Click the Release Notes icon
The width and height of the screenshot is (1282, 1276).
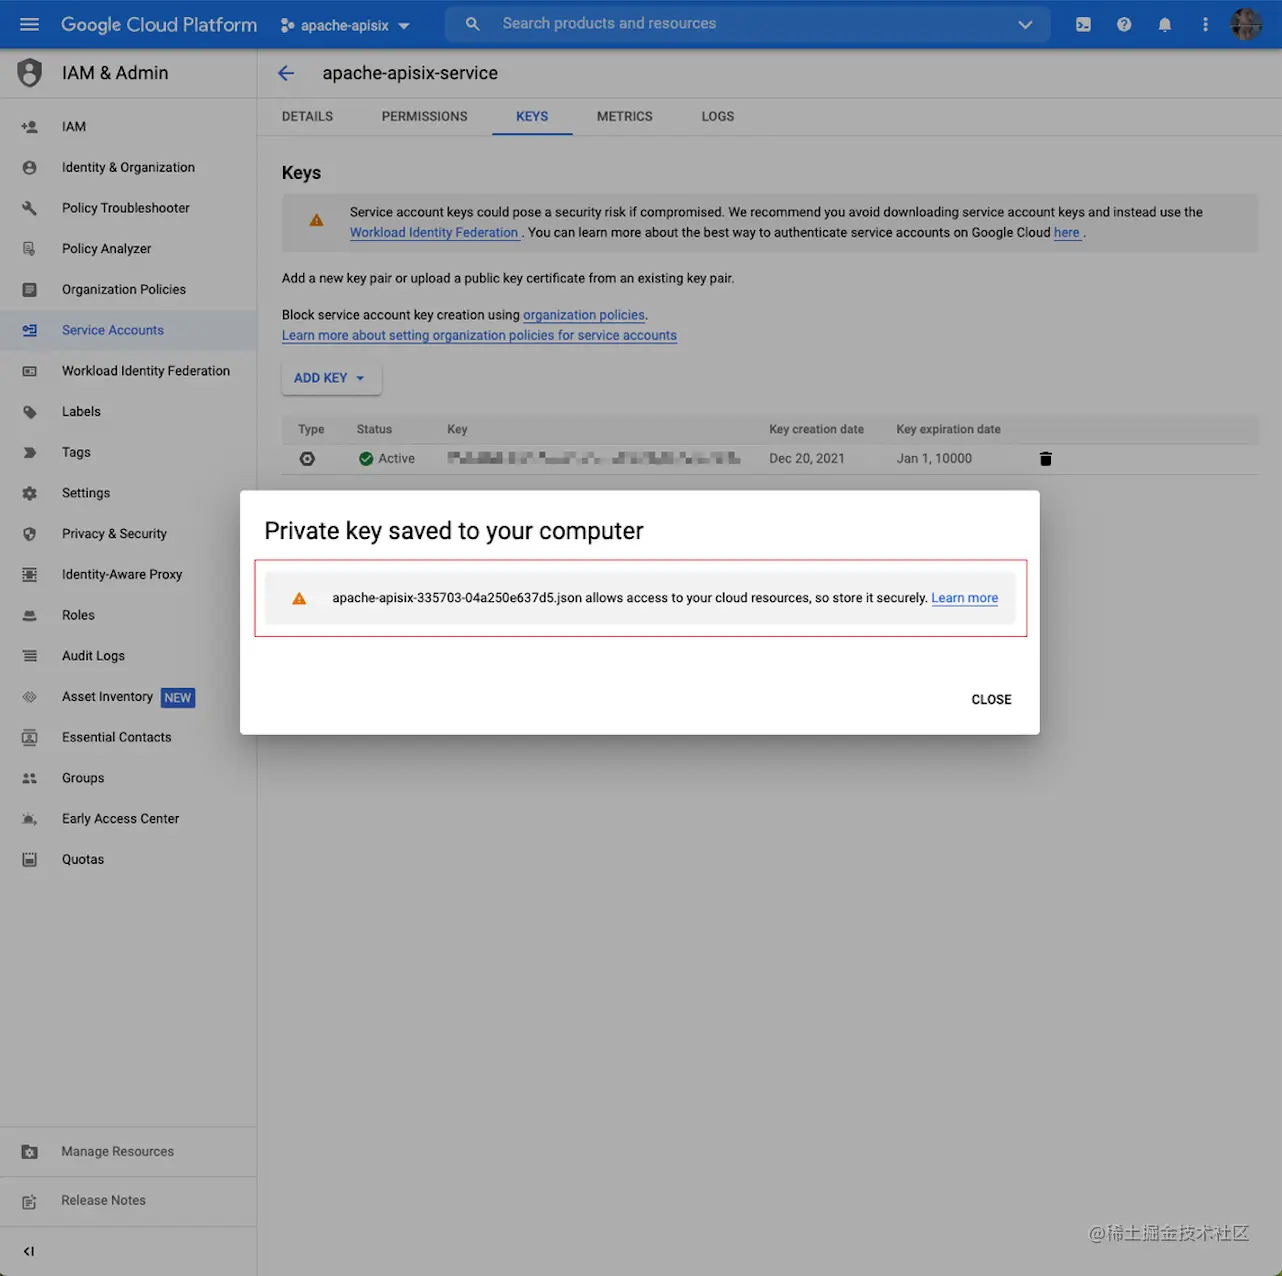[x=30, y=1201]
